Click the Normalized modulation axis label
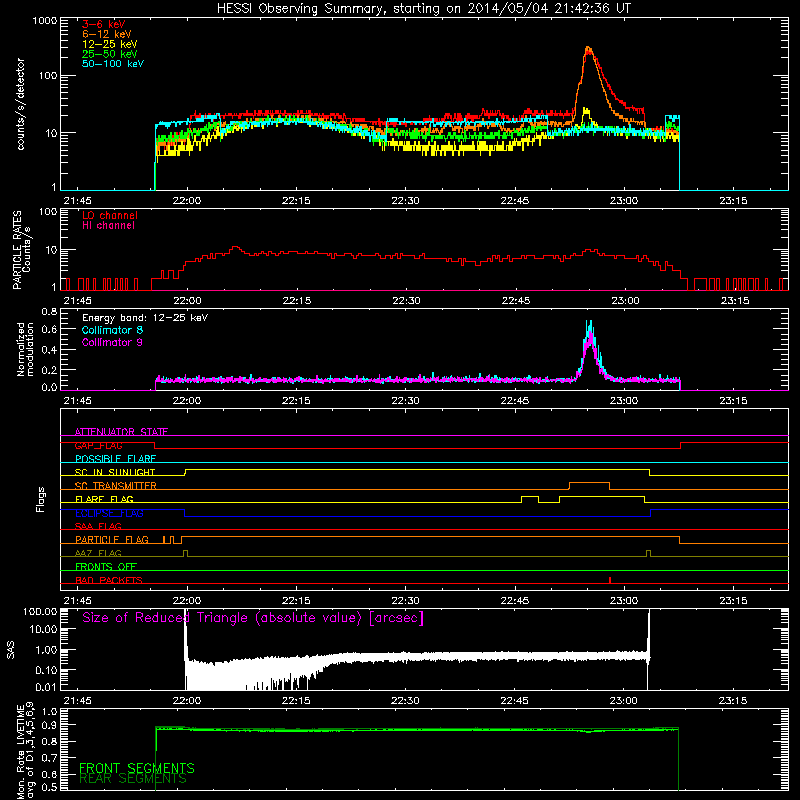 click(x=25, y=349)
